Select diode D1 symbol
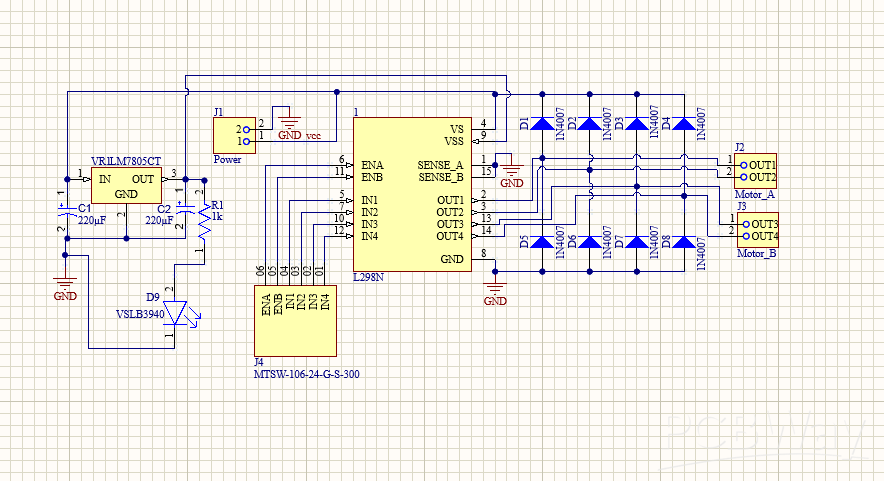884x481 pixels. (x=541, y=124)
